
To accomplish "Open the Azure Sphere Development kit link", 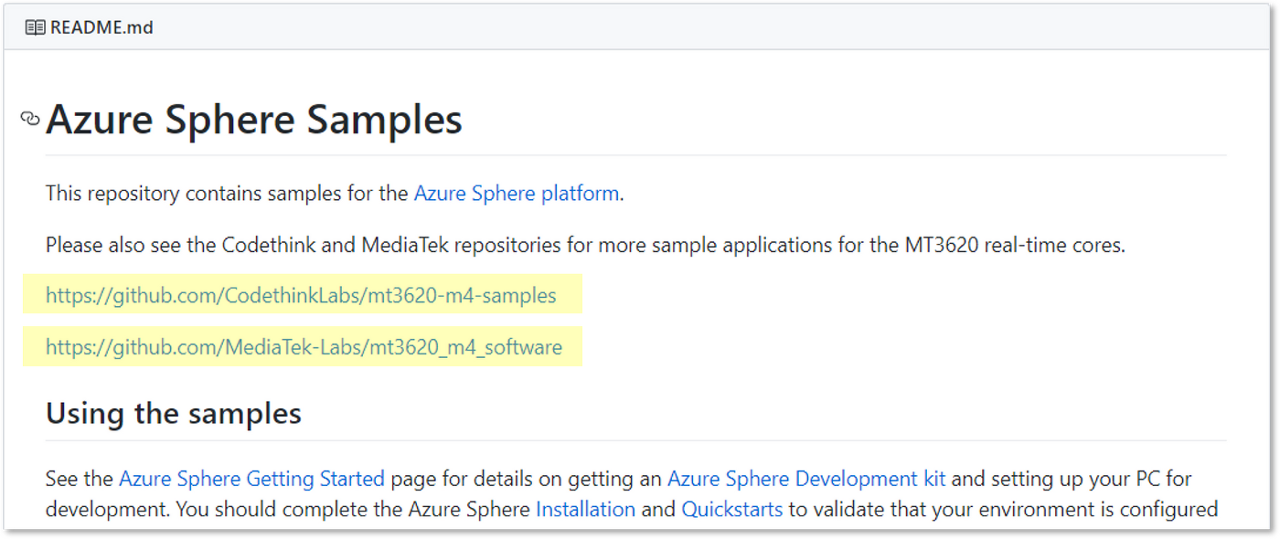I will tap(806, 478).
